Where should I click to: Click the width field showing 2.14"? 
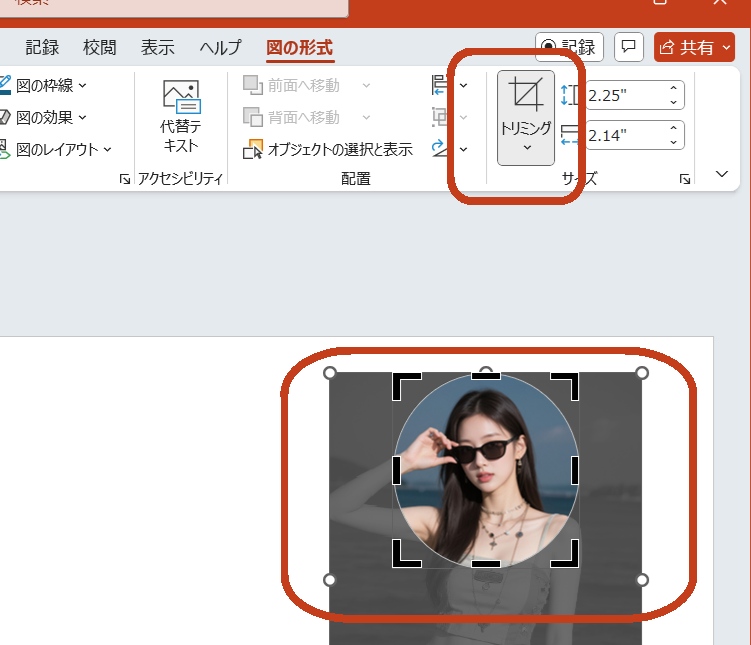click(x=625, y=135)
